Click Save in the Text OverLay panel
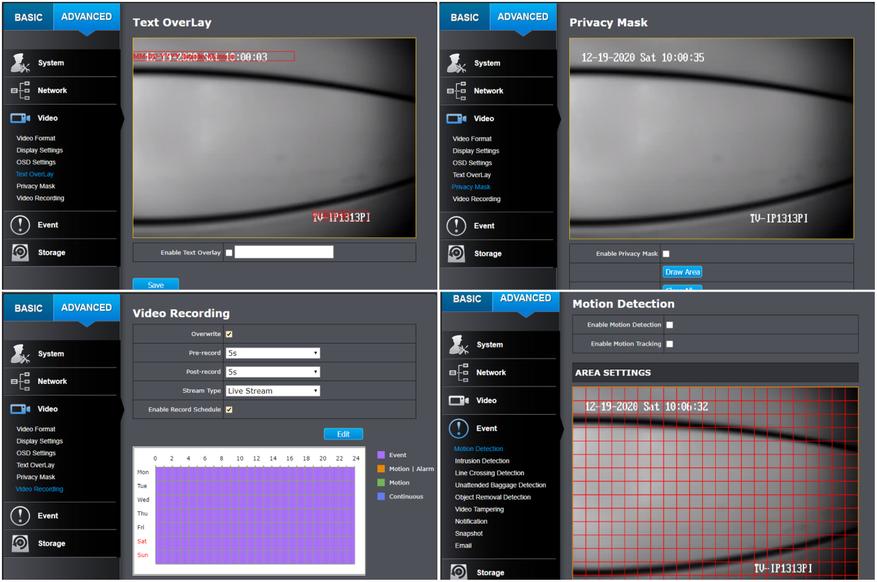 pos(155,284)
